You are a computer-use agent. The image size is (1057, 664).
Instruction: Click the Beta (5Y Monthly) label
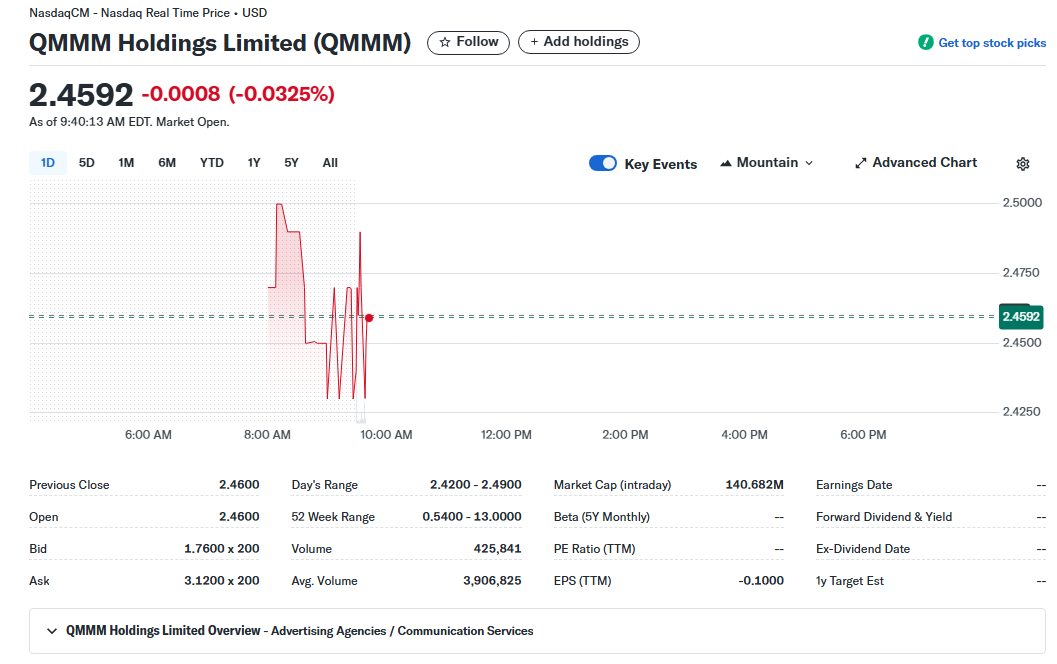point(601,517)
